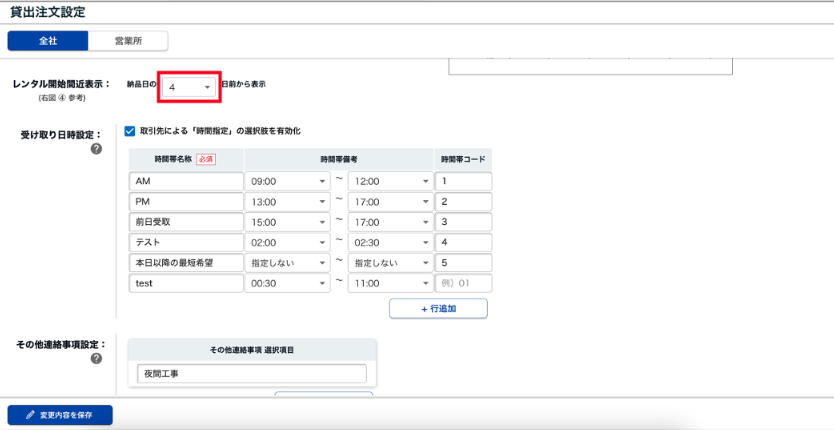834x430 pixels.
Task: Open the 納品日の days dropdown showing 4
Action: pyautogui.click(x=189, y=88)
